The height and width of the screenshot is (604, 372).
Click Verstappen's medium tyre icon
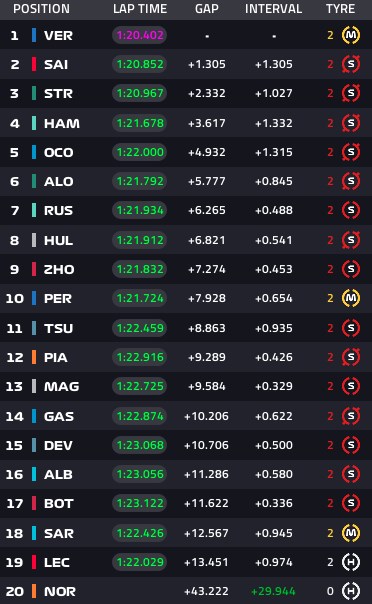click(351, 35)
